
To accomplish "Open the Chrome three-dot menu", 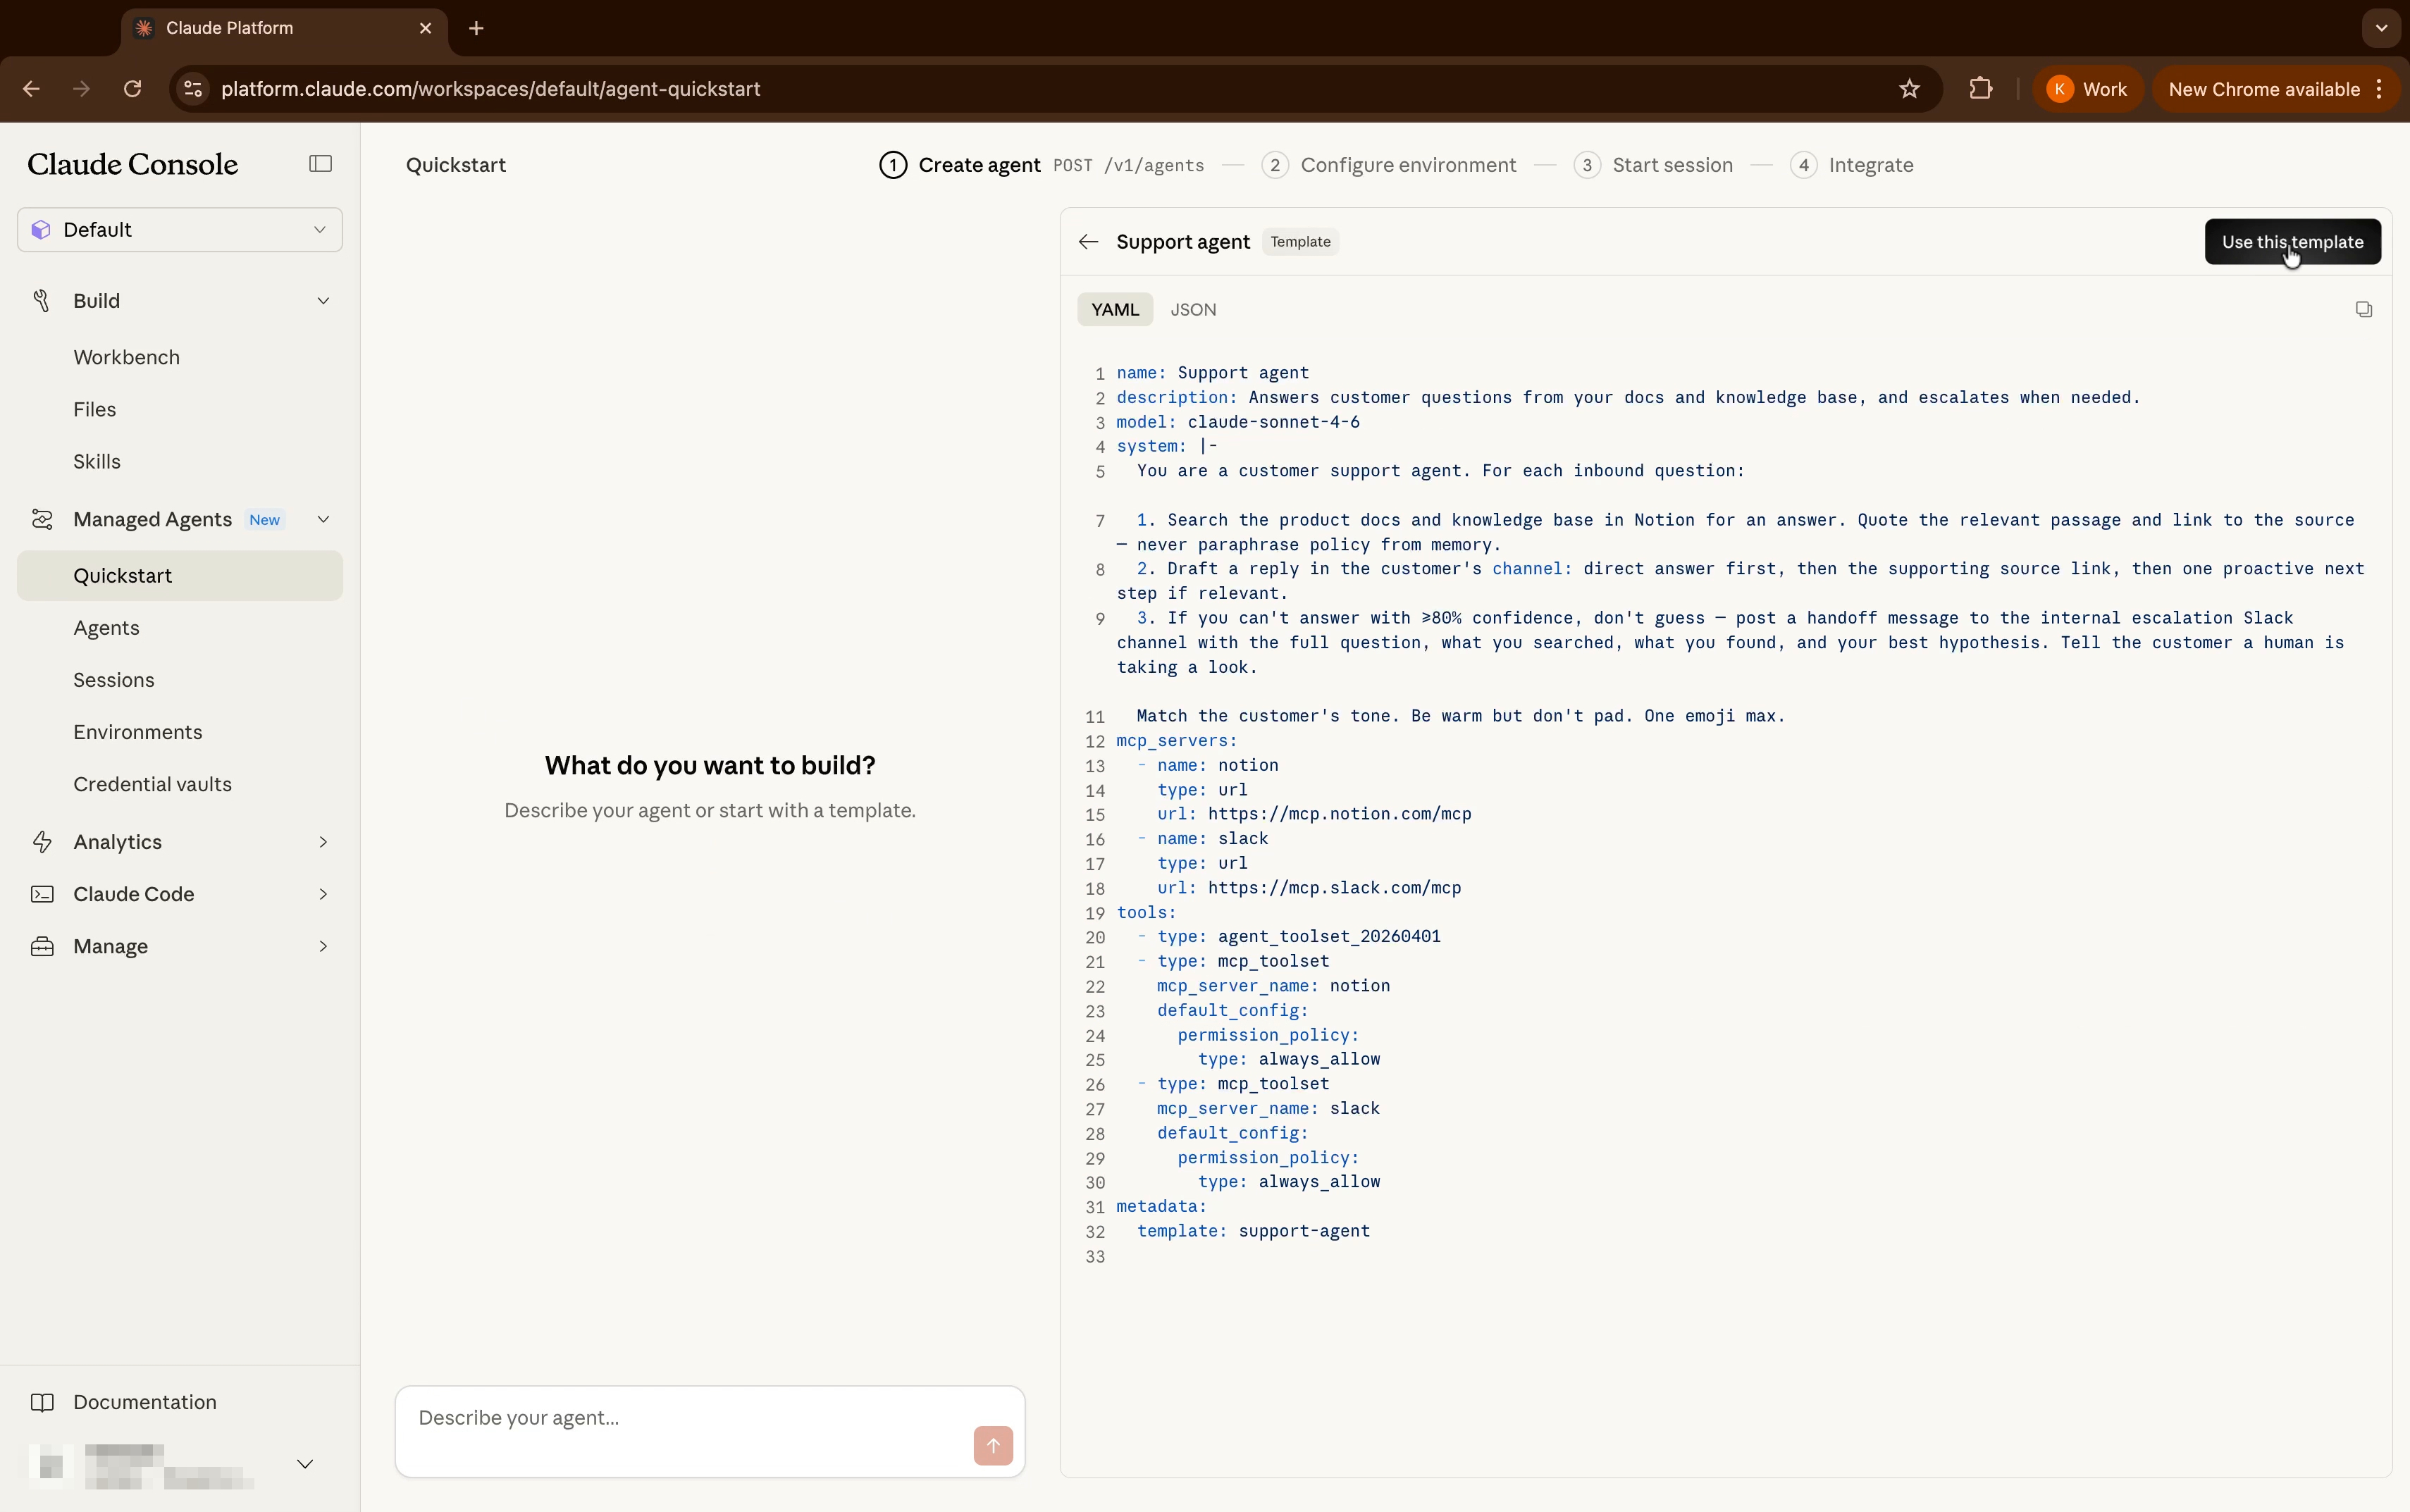I will click(x=2379, y=89).
